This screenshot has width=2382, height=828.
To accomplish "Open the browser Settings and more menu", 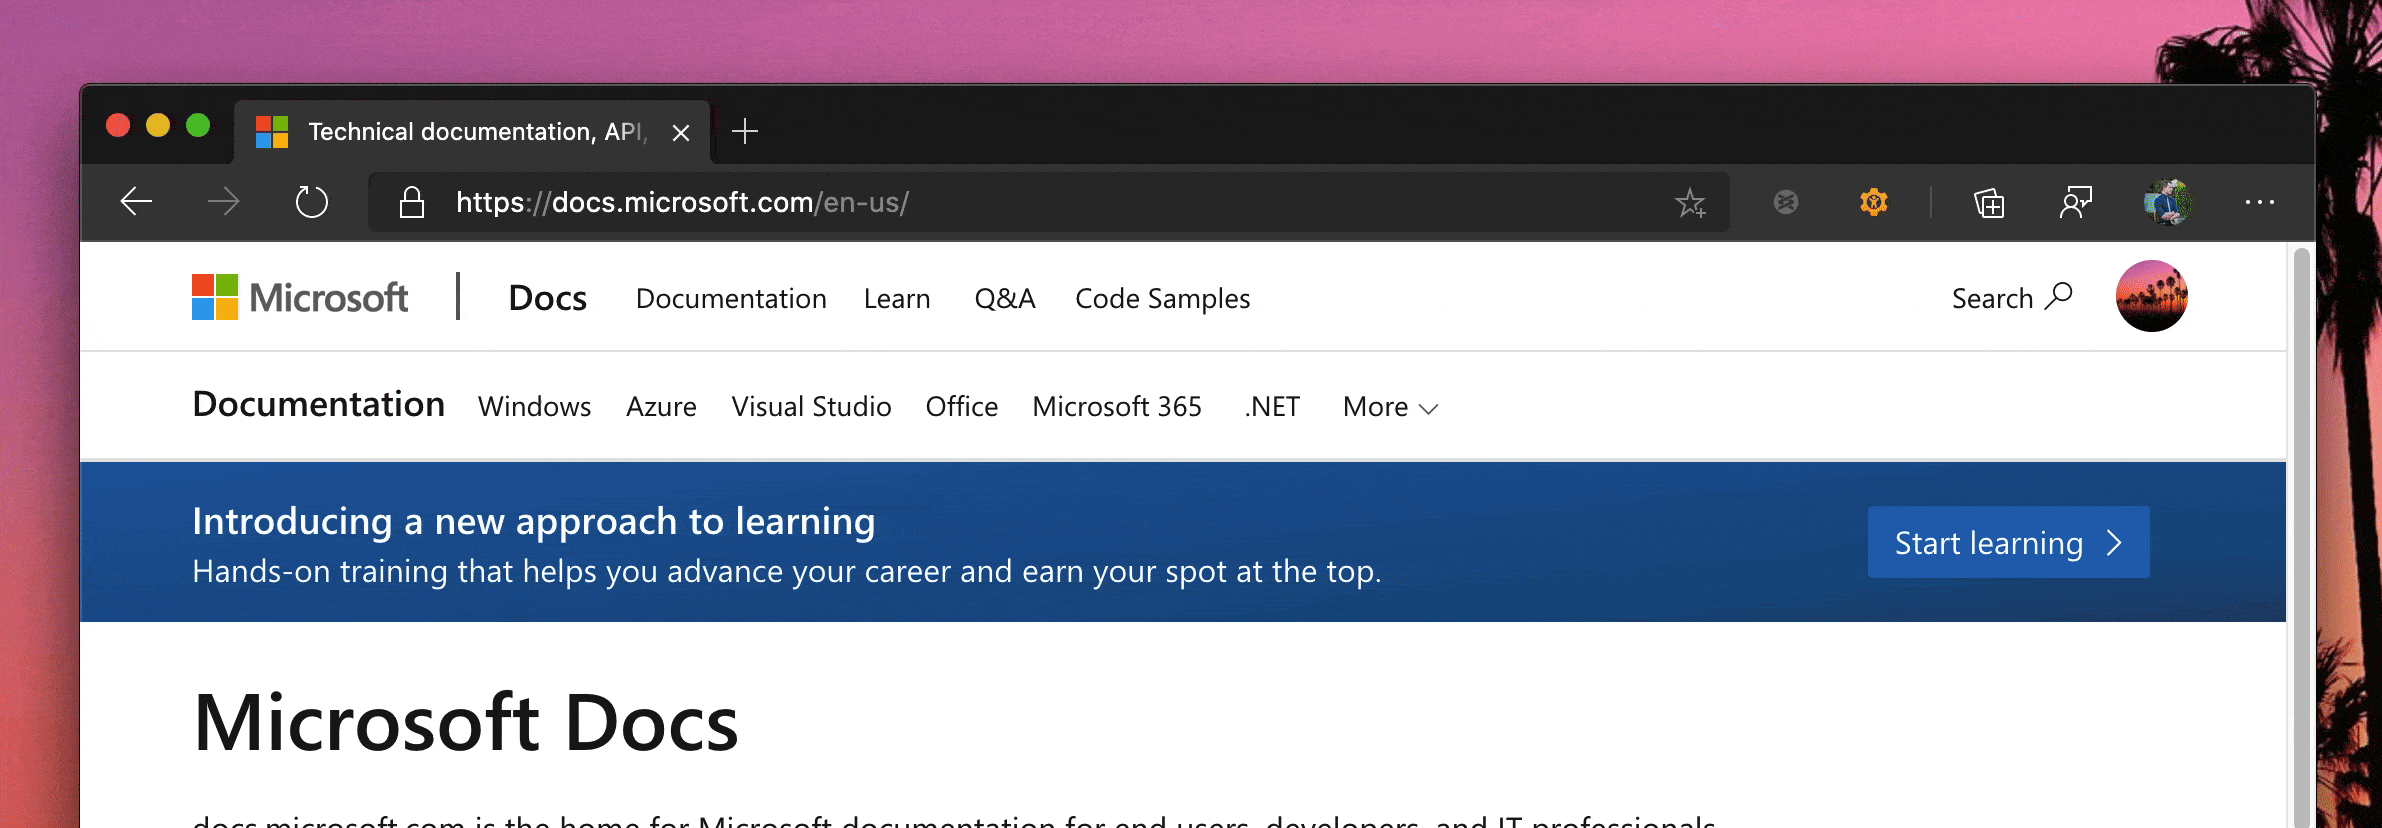I will 2259,202.
